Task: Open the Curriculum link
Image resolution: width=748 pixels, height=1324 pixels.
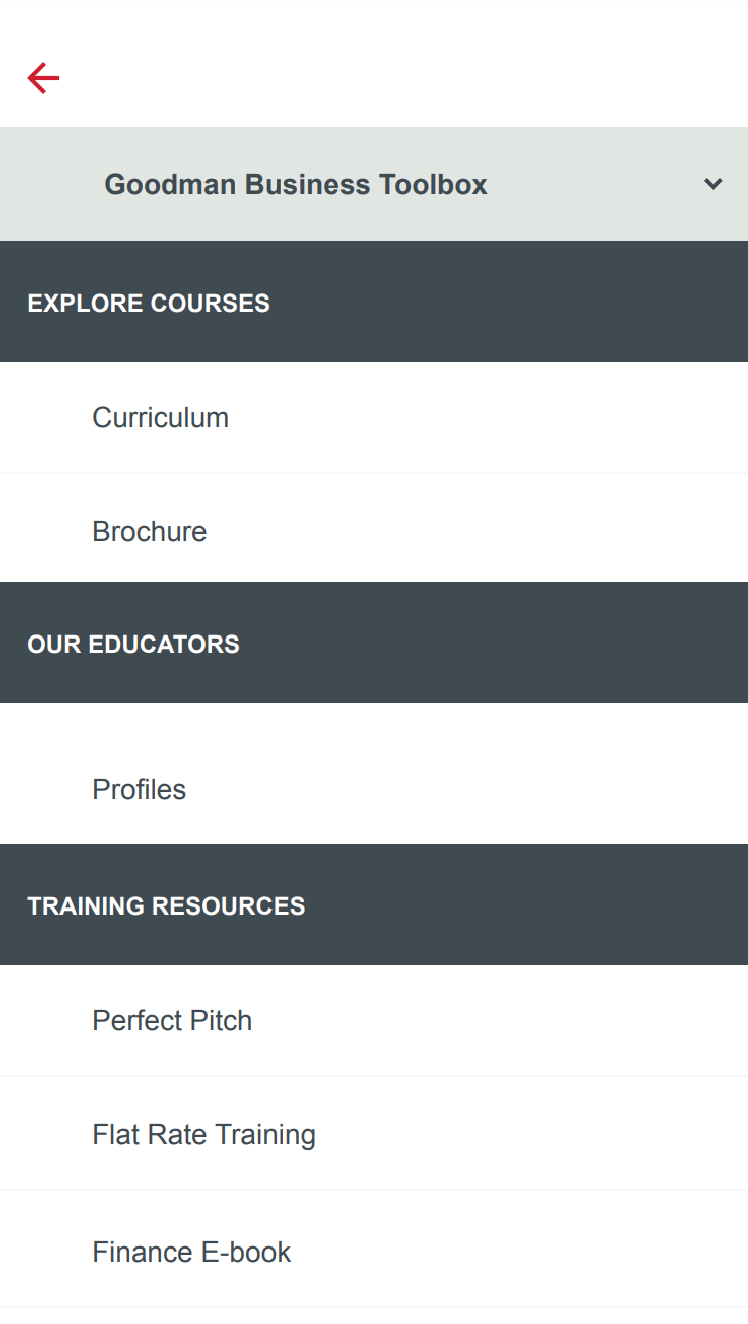Action: click(x=161, y=417)
